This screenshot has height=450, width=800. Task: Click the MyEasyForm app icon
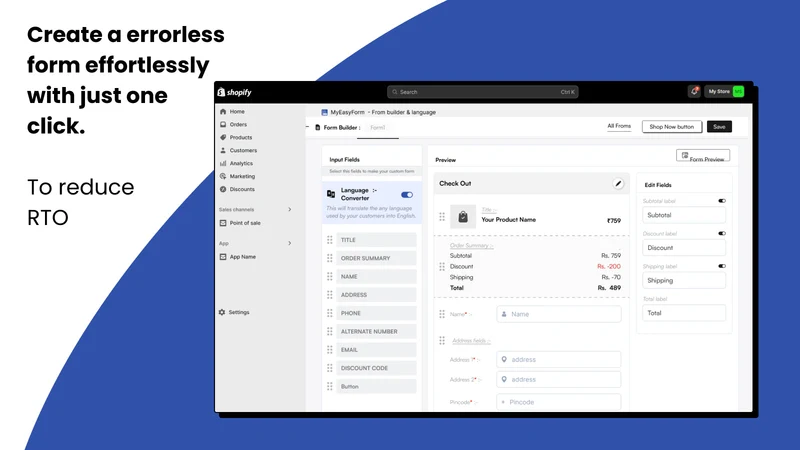[x=324, y=112]
